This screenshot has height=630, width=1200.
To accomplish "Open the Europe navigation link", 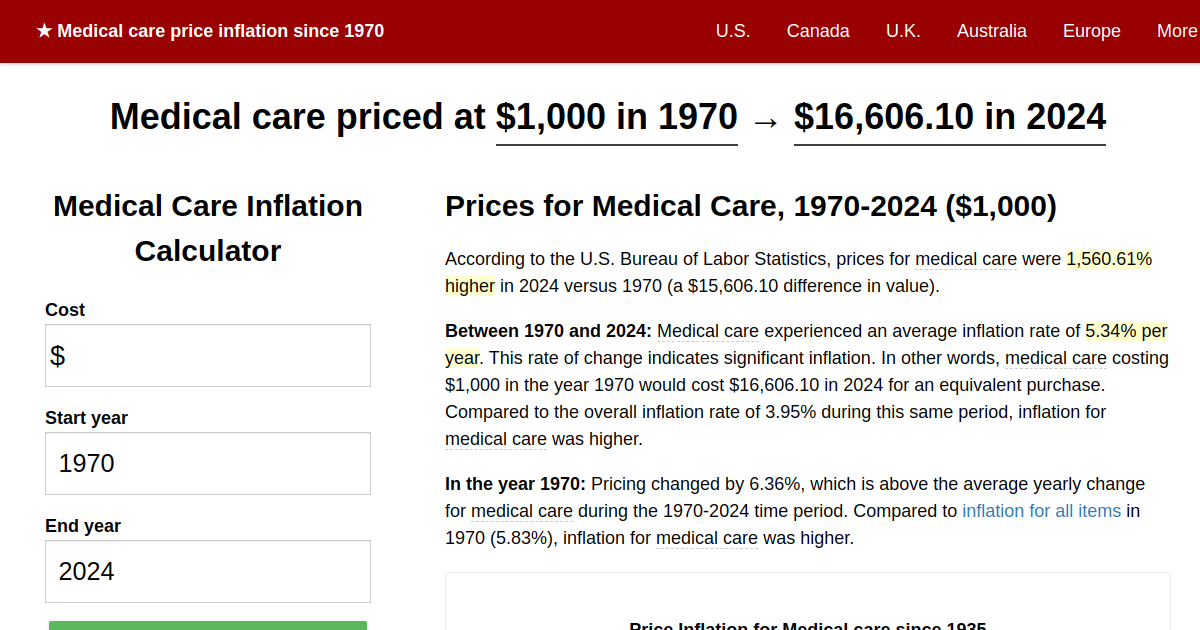I will [1091, 31].
